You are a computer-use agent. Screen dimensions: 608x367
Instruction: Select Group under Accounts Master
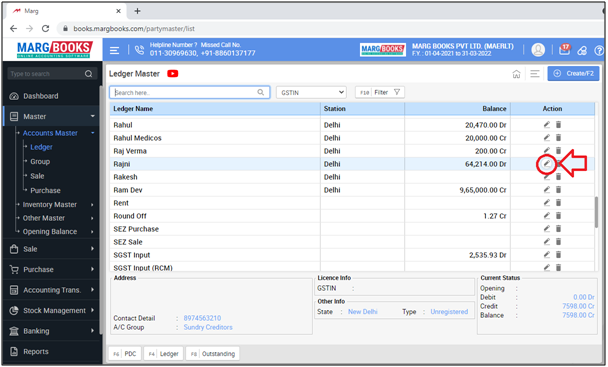point(40,161)
